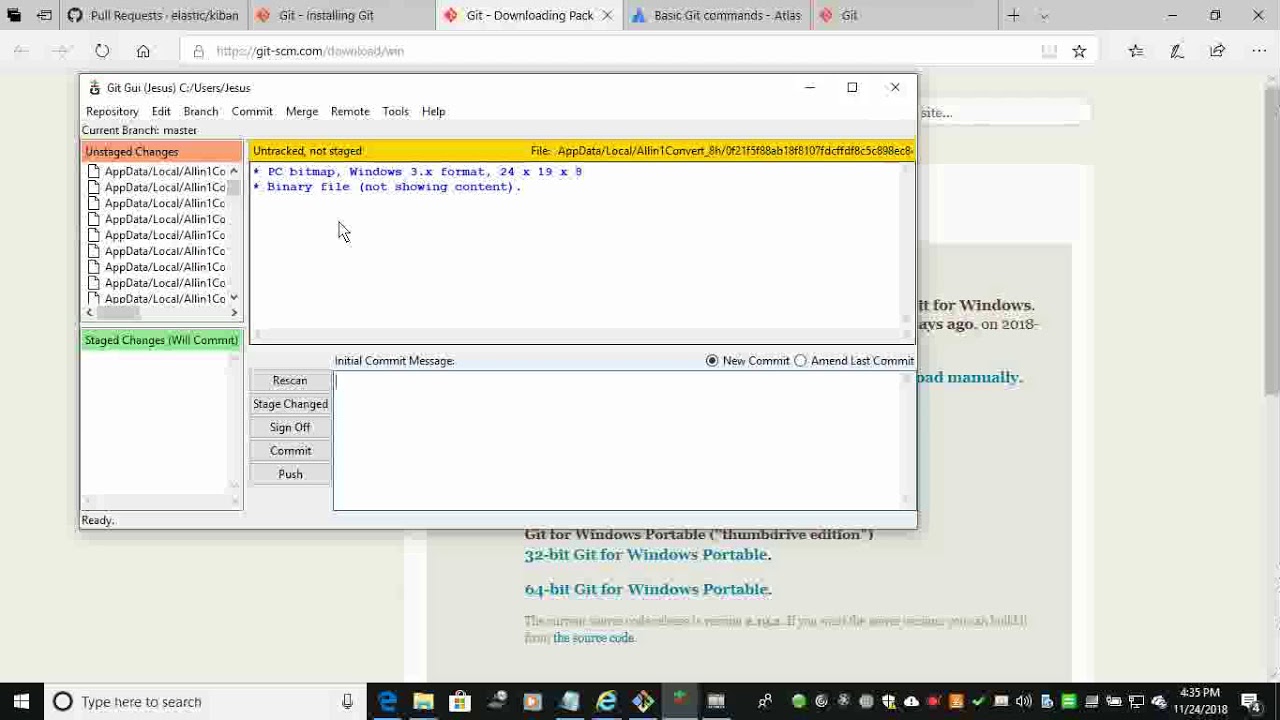Click the Stage Changed button
The width and height of the screenshot is (1280, 720).
(x=290, y=404)
